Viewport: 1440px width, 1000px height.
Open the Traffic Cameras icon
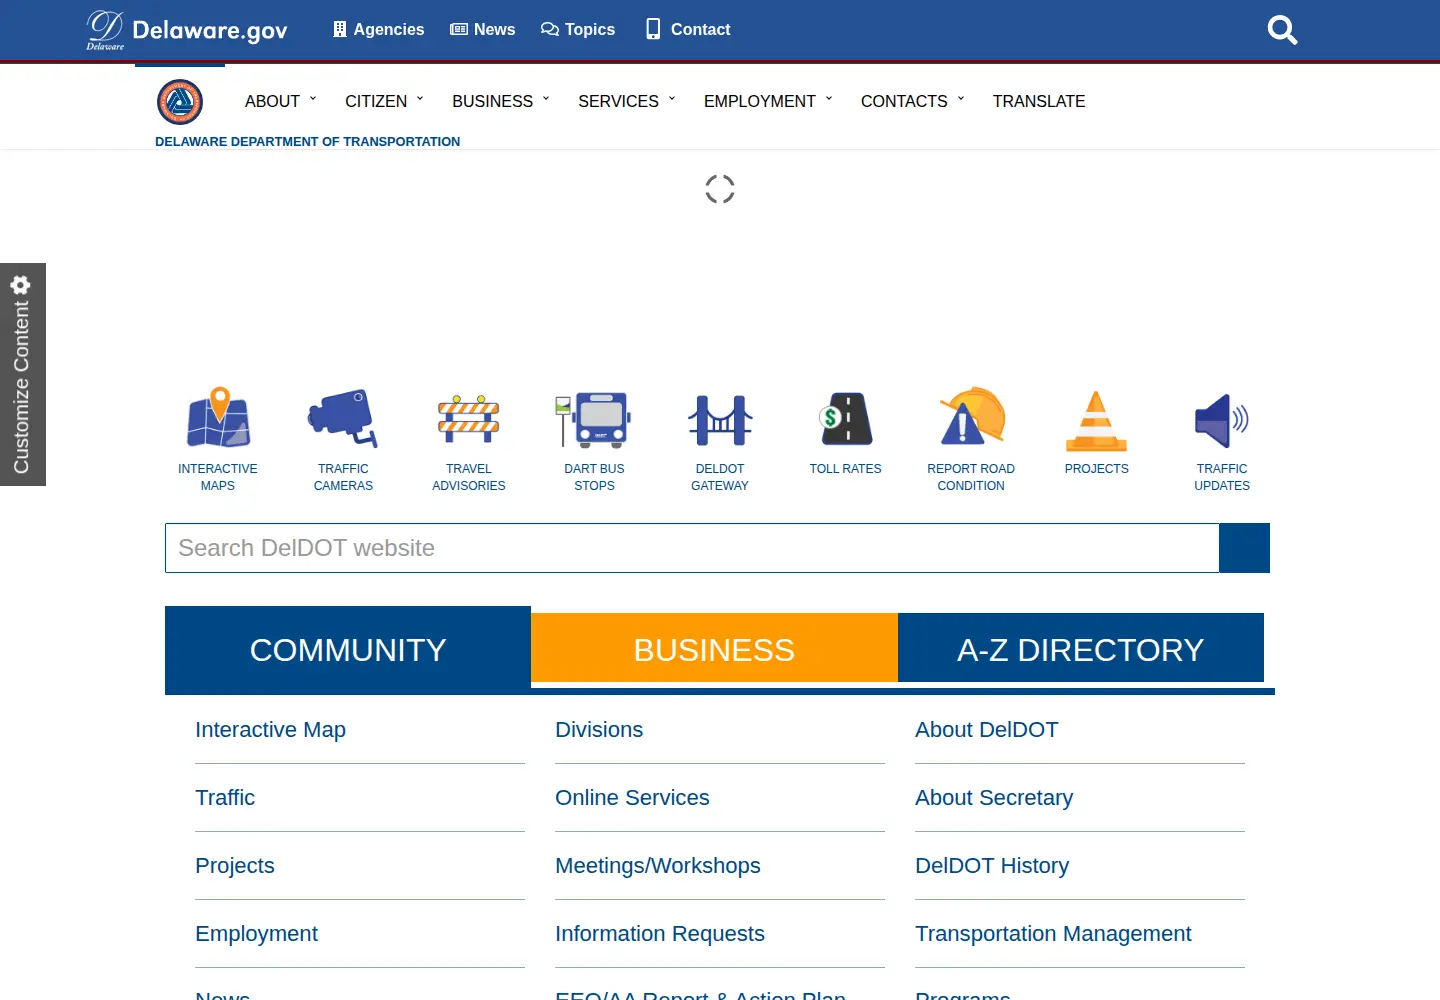click(343, 418)
